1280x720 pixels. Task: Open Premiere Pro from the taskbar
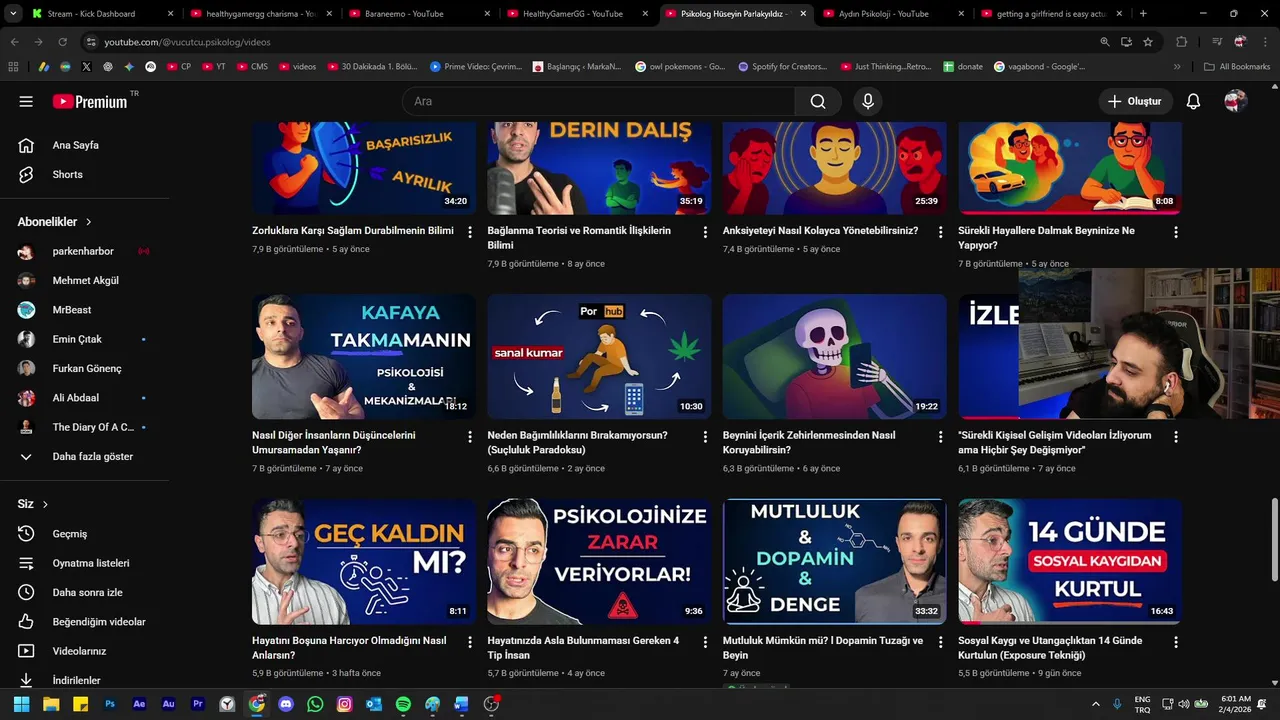(198, 704)
